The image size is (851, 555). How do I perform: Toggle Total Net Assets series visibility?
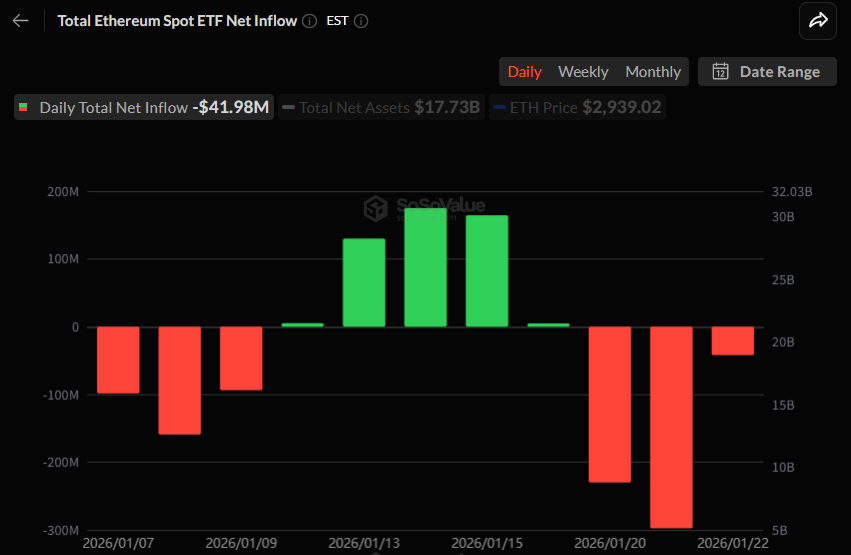pyautogui.click(x=381, y=108)
